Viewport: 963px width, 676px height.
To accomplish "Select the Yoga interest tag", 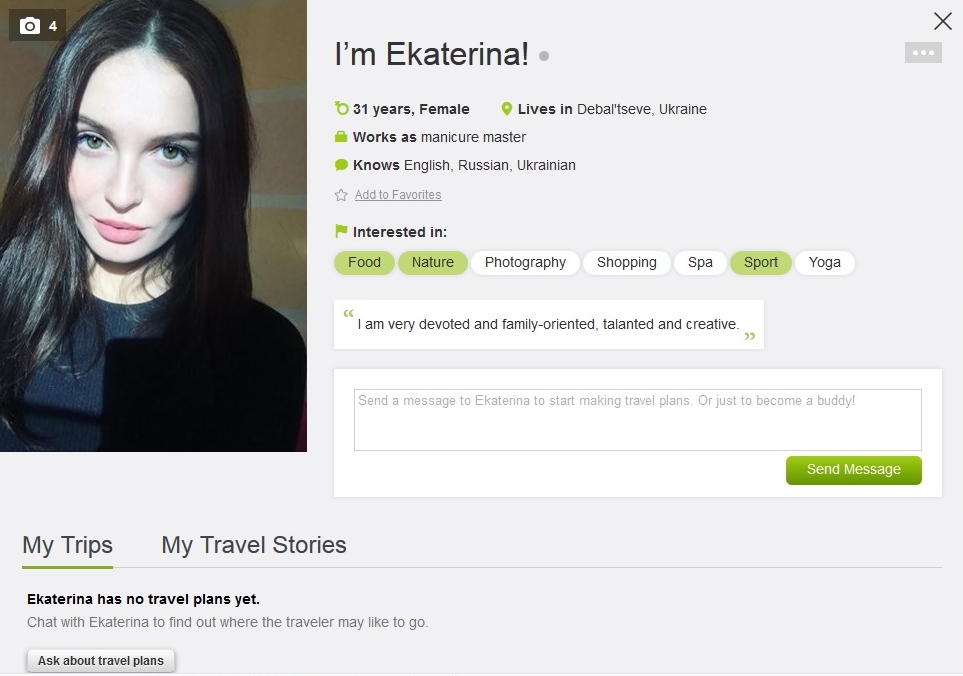I will [x=825, y=262].
